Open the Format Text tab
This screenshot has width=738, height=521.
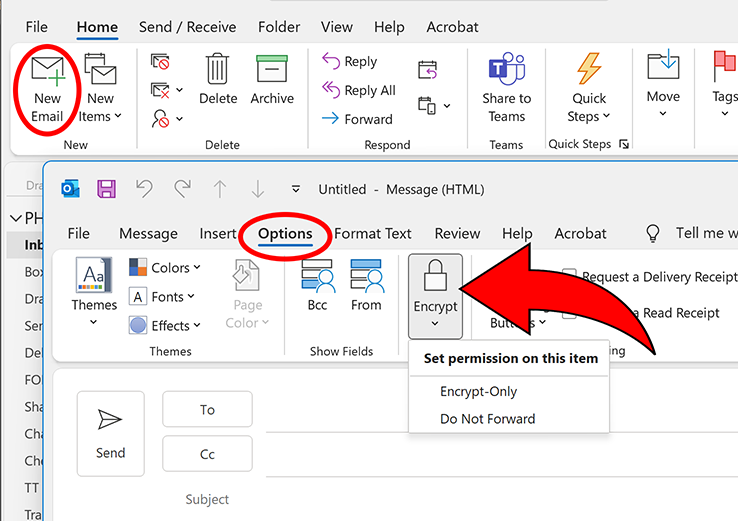(x=373, y=233)
